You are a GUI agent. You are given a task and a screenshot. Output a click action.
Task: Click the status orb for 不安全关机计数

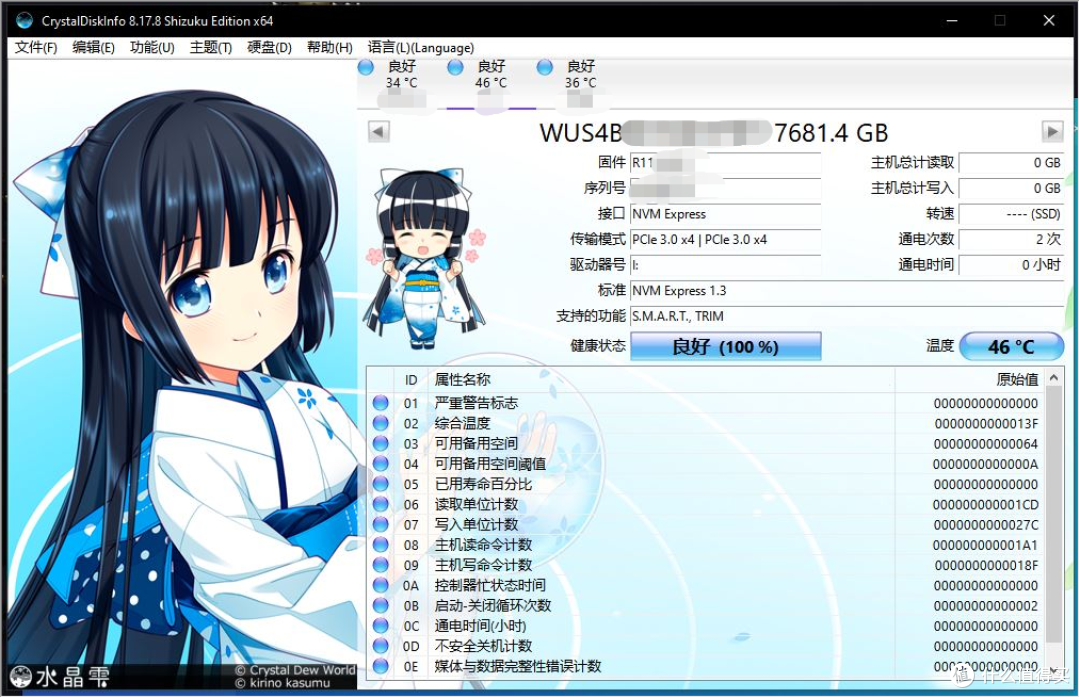pyautogui.click(x=380, y=646)
